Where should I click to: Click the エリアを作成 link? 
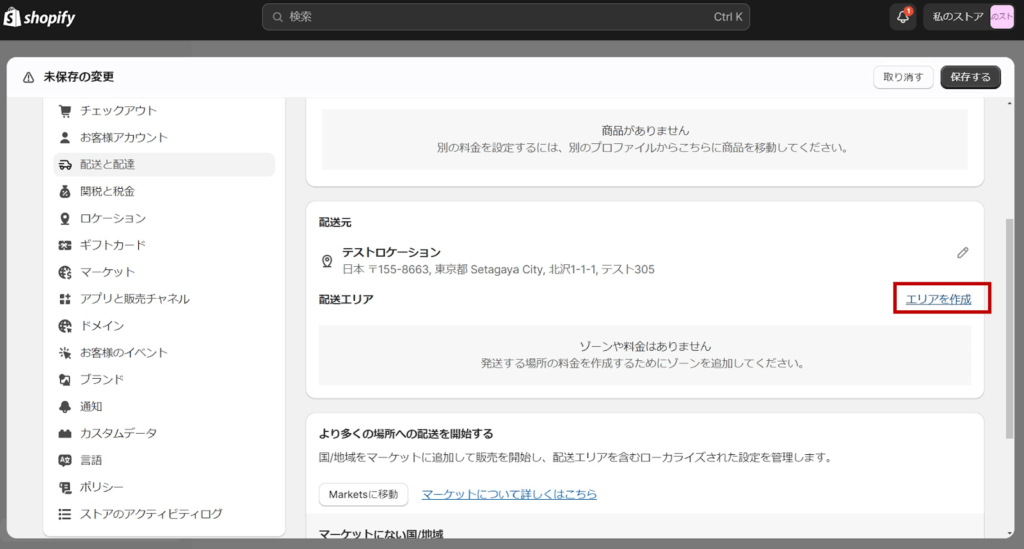[x=938, y=299]
